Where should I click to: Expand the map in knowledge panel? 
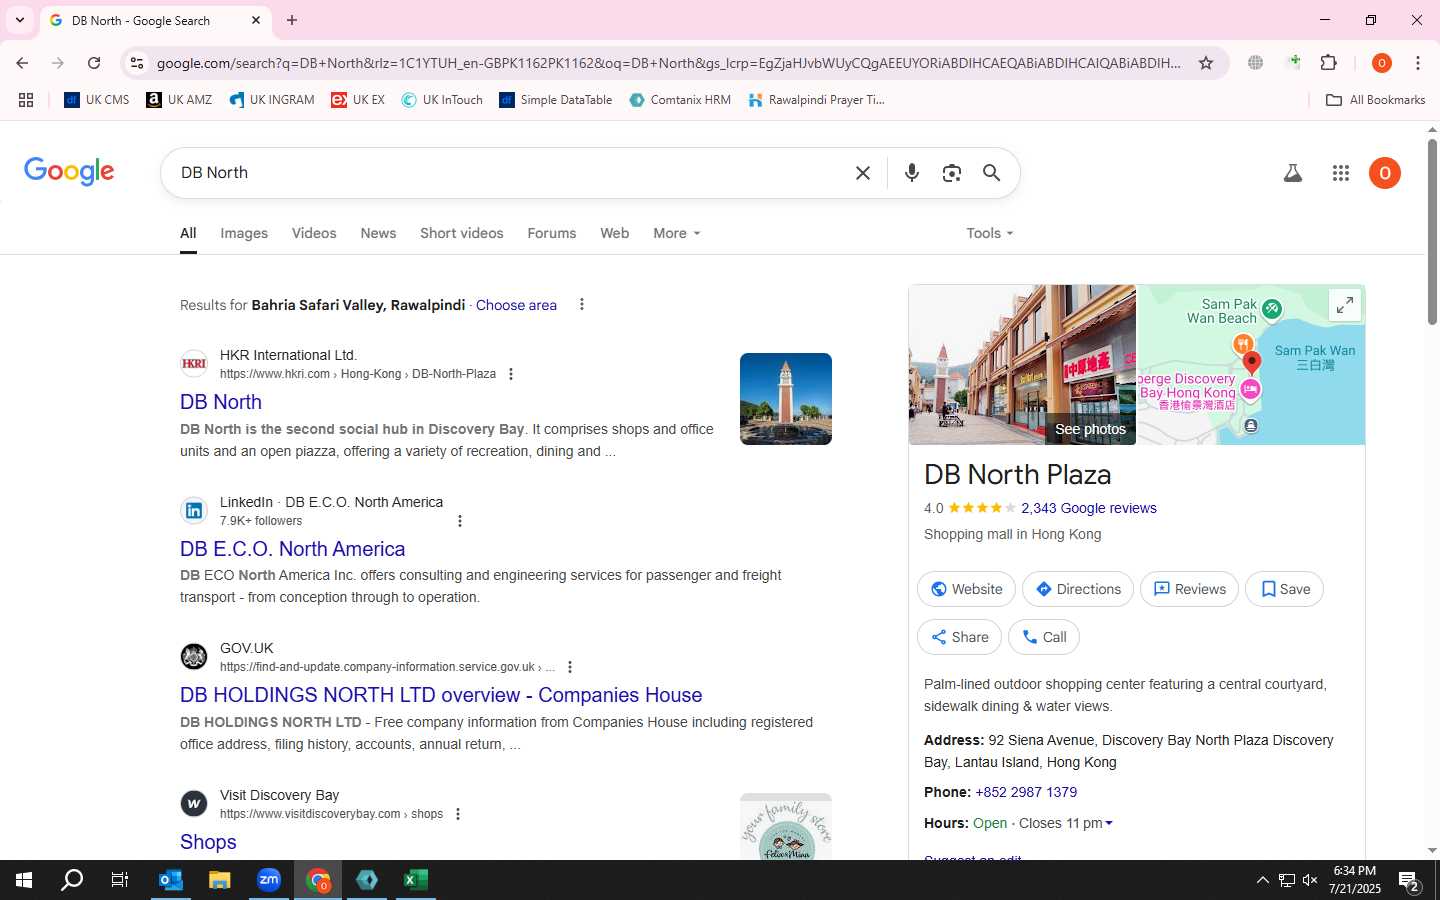[x=1345, y=305]
